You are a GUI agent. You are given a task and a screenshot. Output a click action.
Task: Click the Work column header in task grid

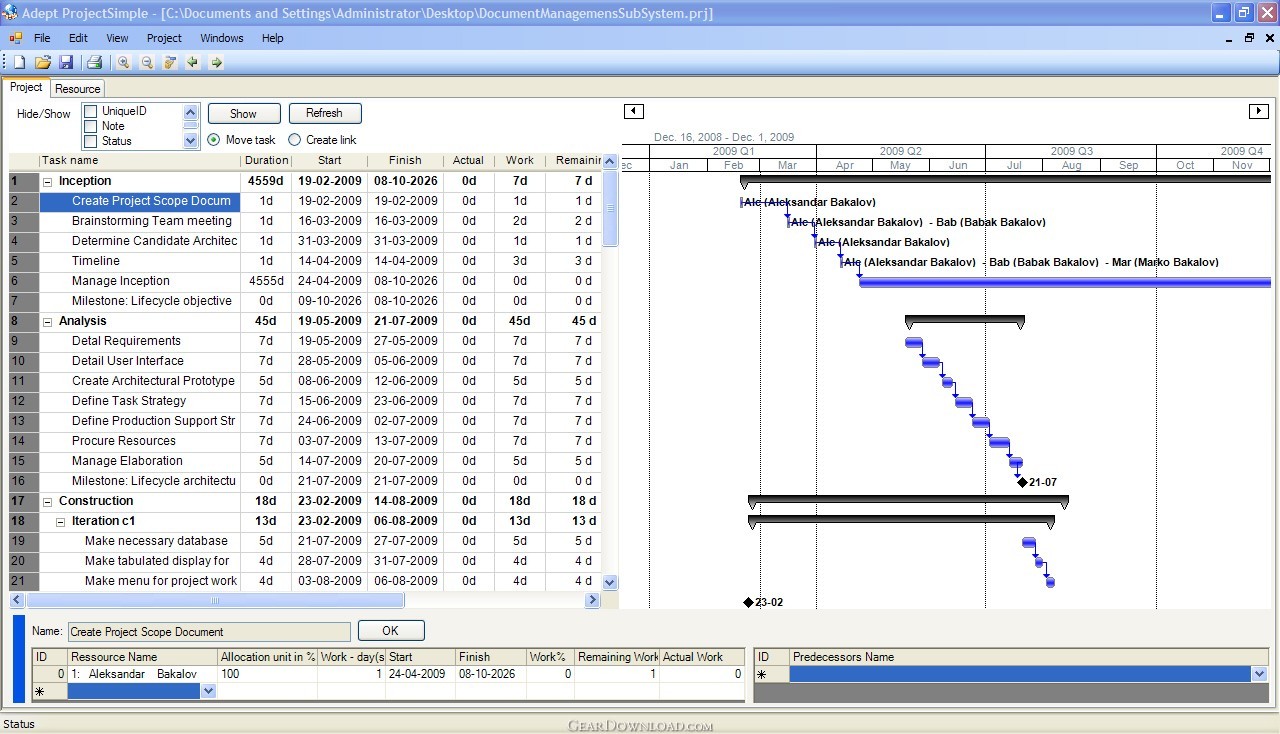click(x=519, y=160)
